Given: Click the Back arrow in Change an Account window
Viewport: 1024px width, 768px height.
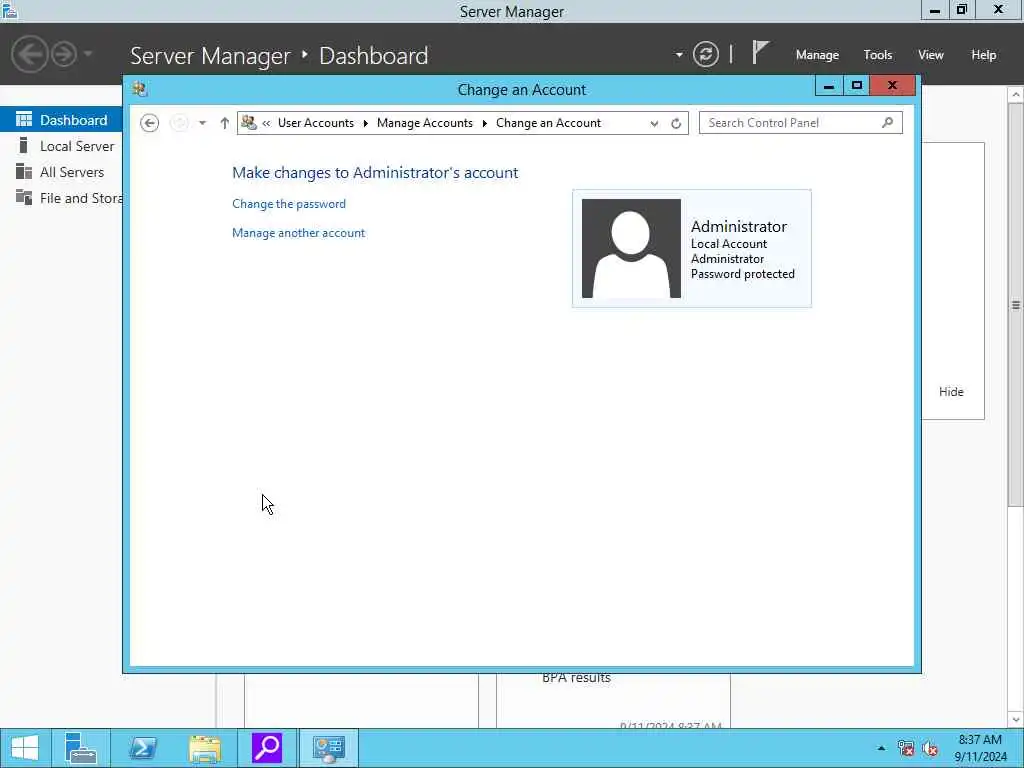Looking at the screenshot, I should [150, 123].
